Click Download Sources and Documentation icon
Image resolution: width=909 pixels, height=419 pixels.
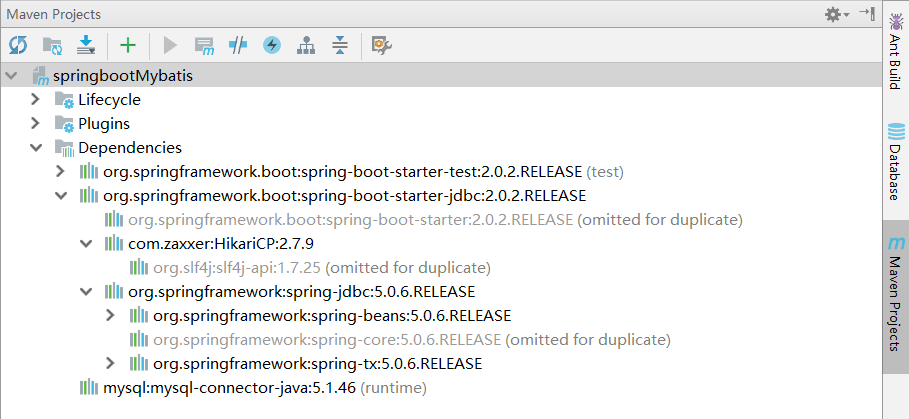click(86, 45)
